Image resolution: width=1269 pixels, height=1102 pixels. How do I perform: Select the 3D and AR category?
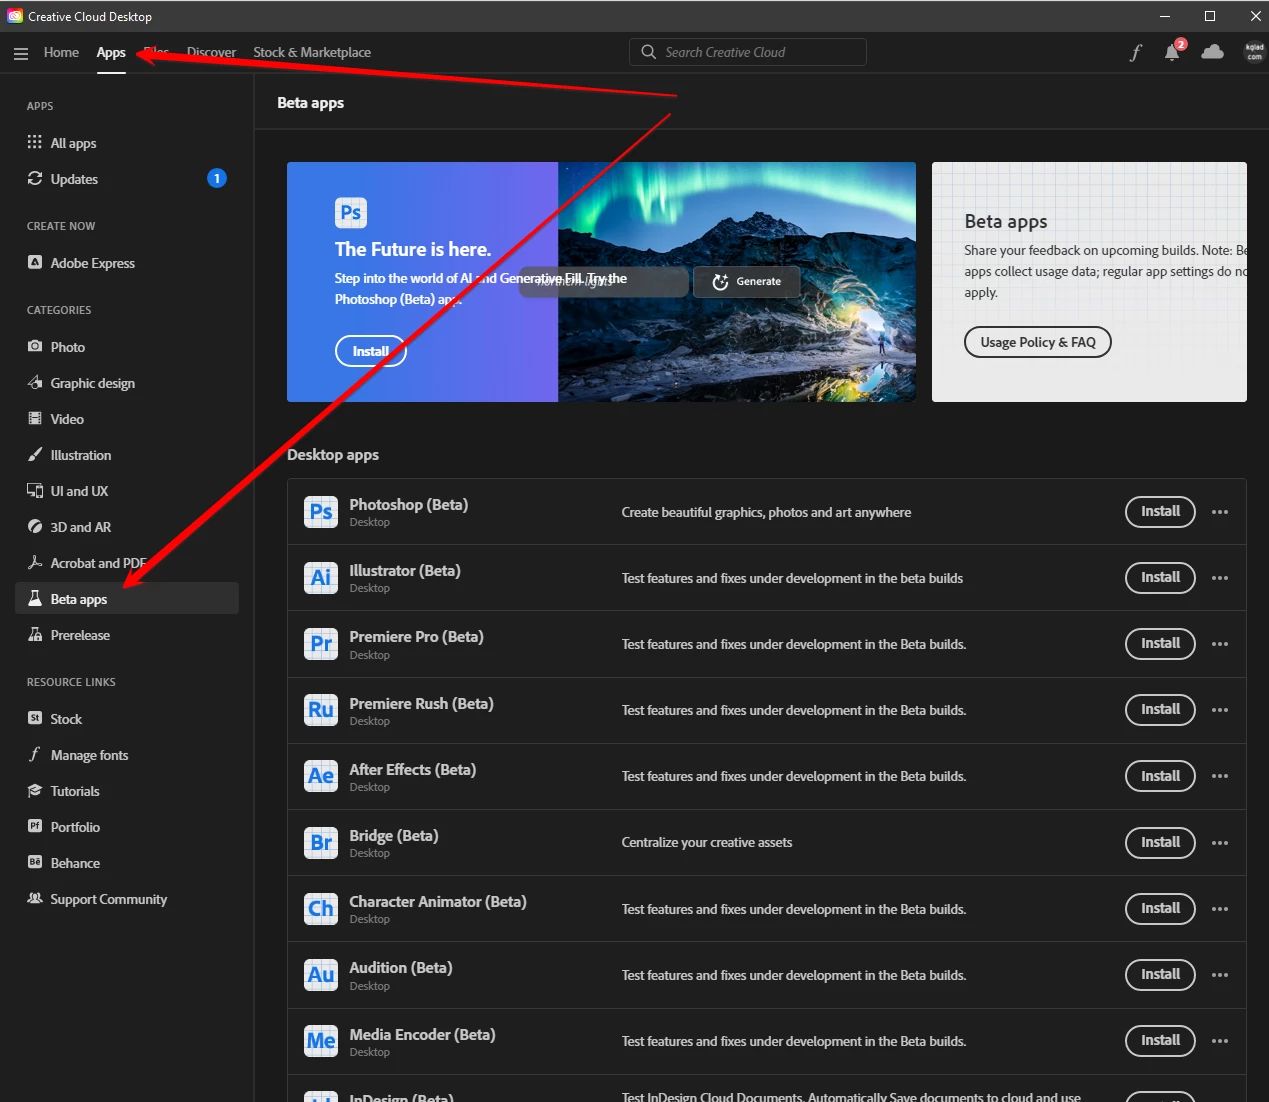tap(127, 527)
